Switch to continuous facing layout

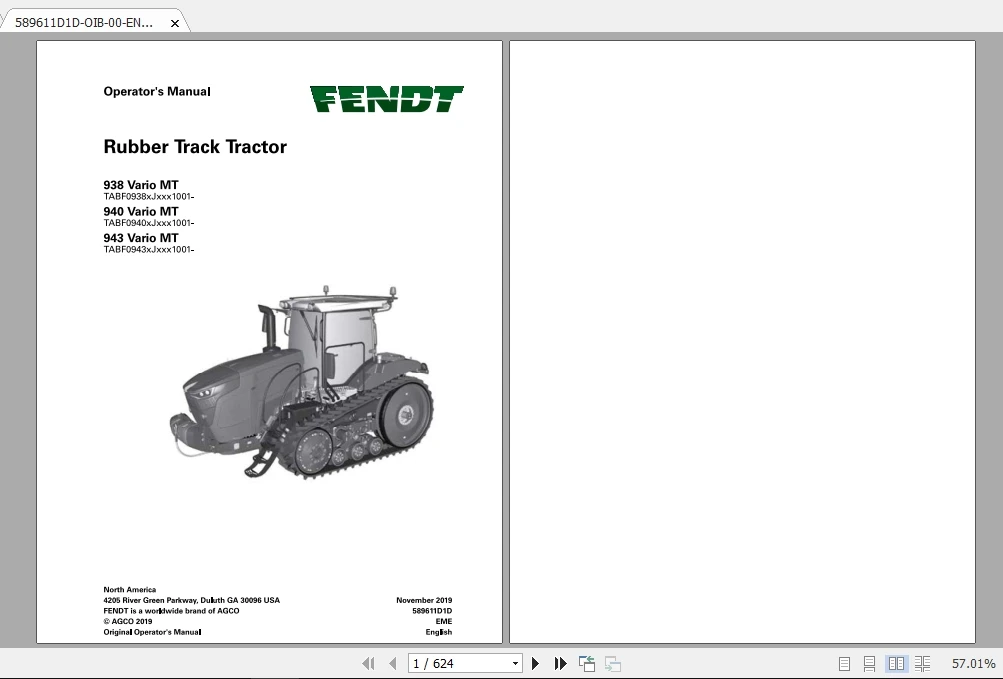pos(922,664)
